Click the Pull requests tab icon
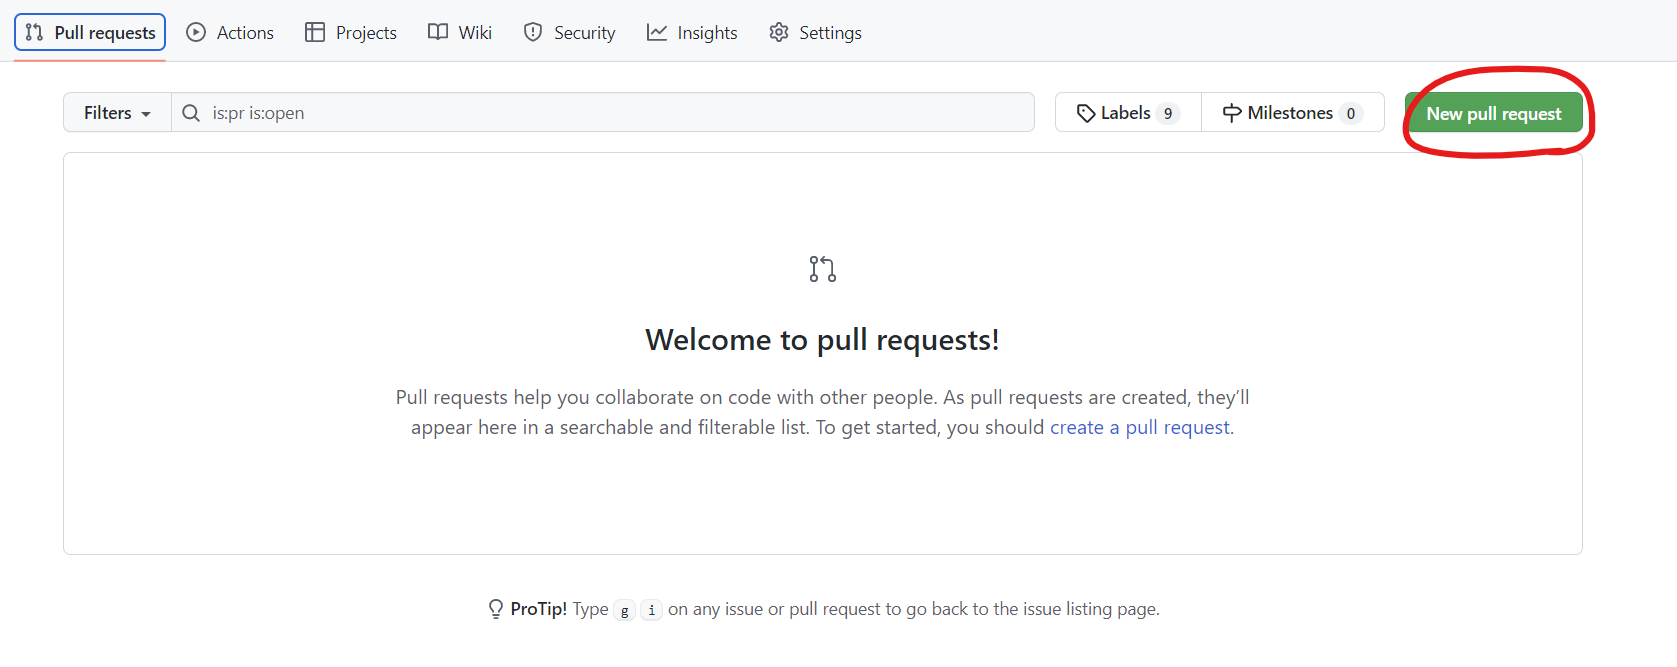1677x667 pixels. [34, 32]
